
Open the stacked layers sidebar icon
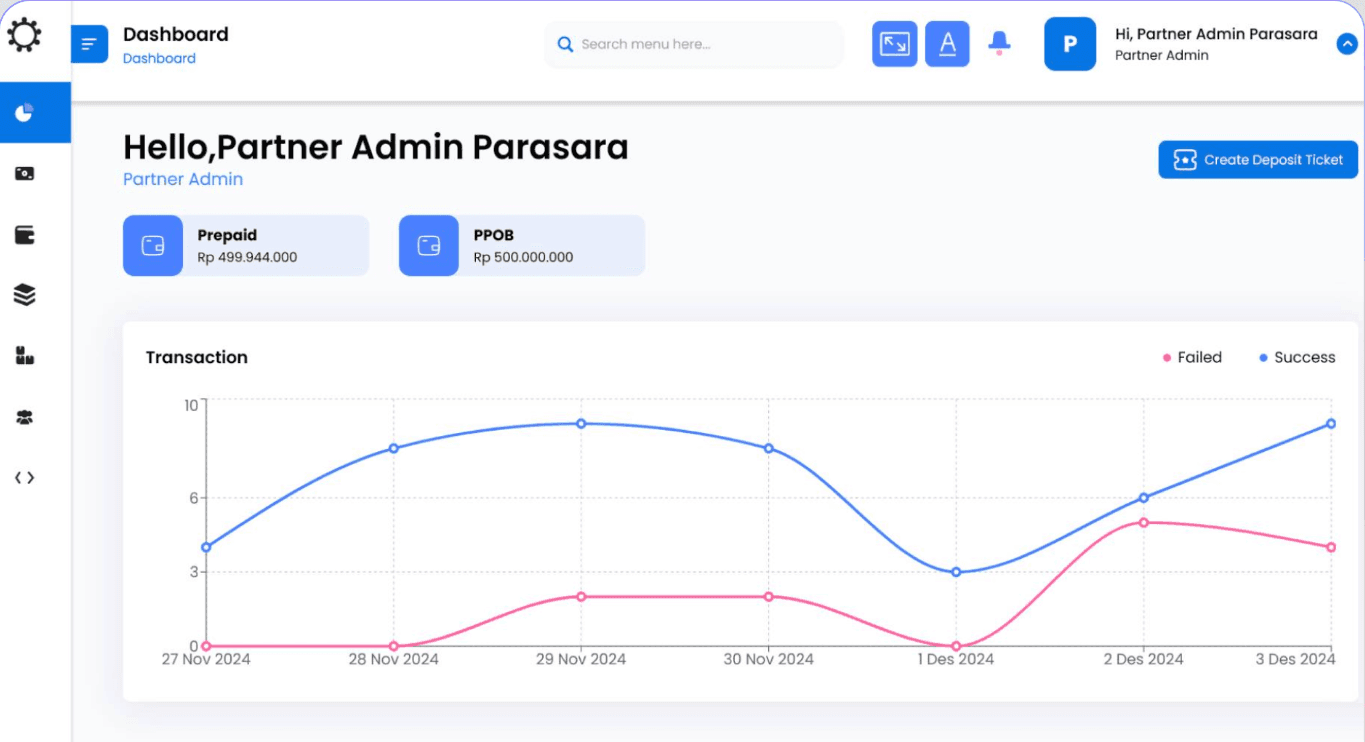[25, 295]
